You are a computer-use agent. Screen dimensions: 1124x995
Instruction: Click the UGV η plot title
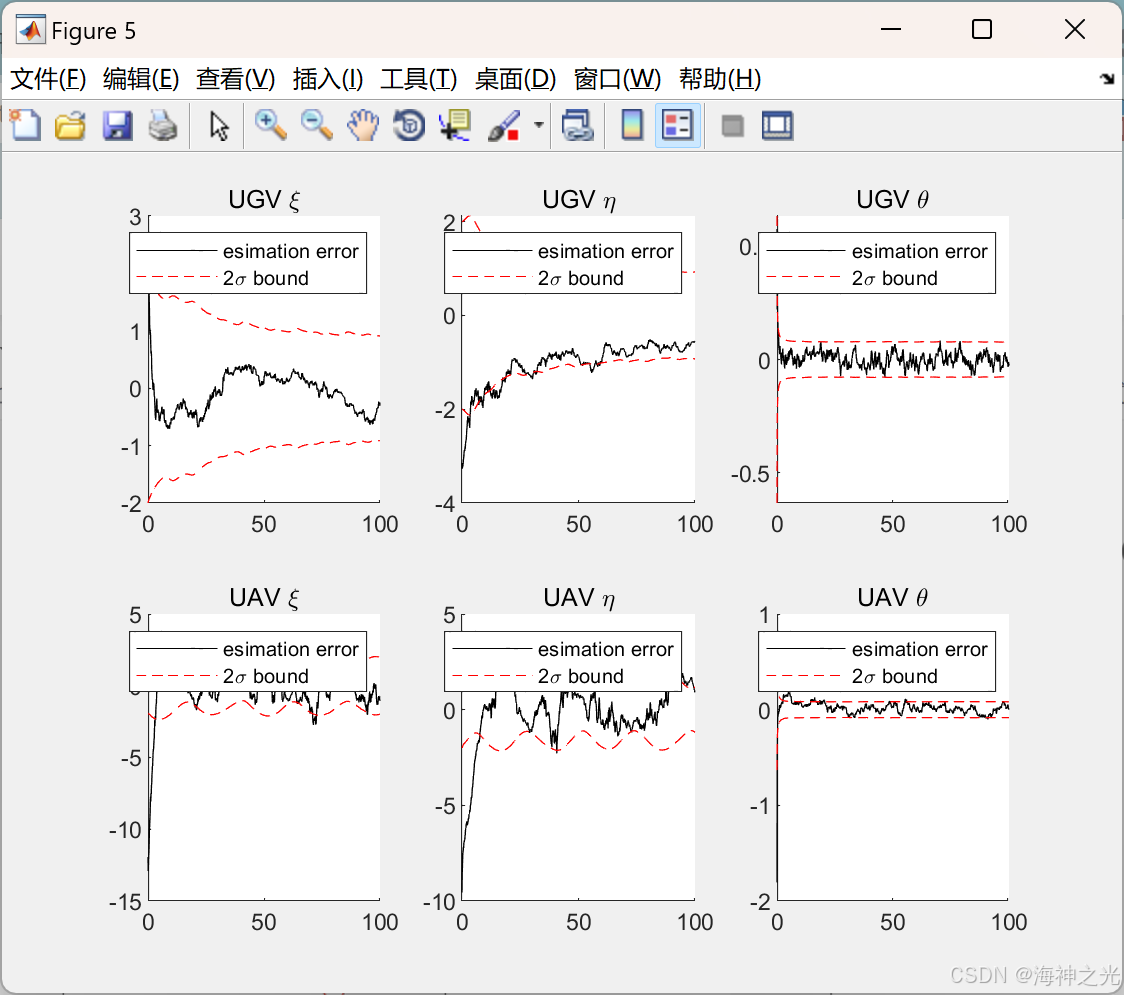[x=578, y=199]
